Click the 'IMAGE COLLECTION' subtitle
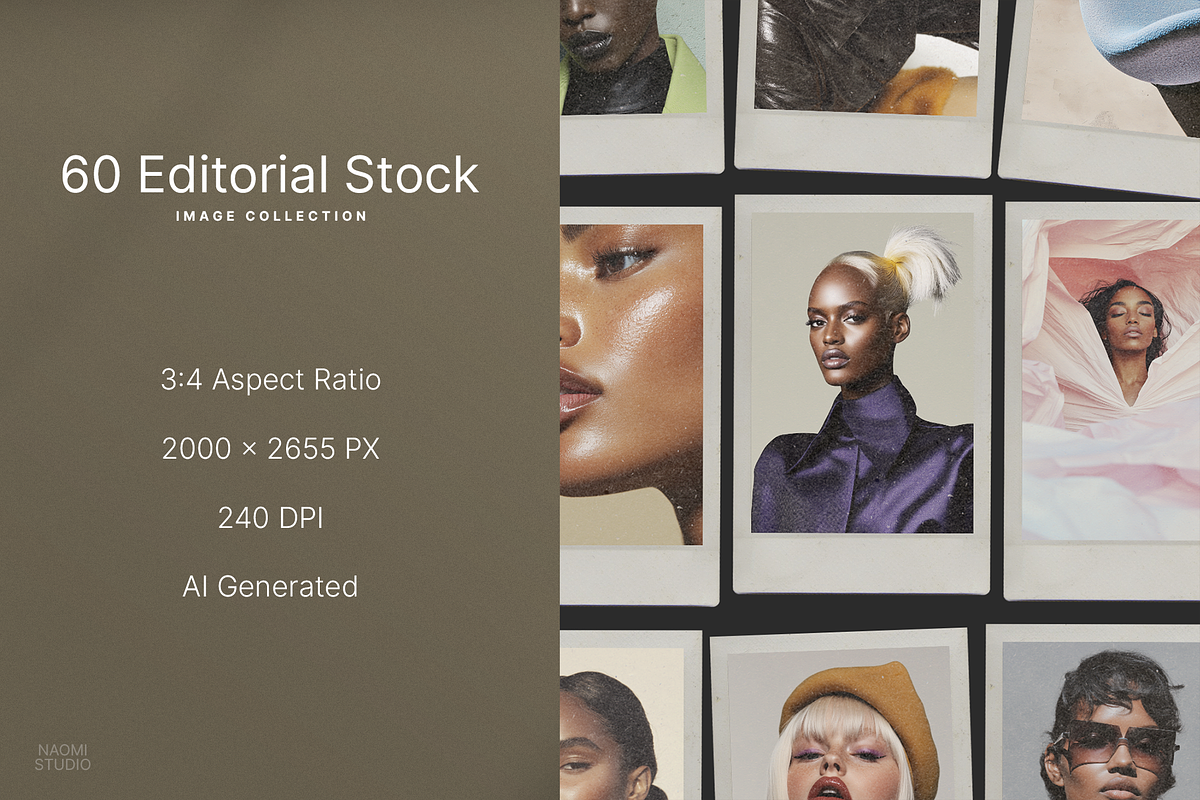Screen dimensions: 1200x800 [271, 216]
